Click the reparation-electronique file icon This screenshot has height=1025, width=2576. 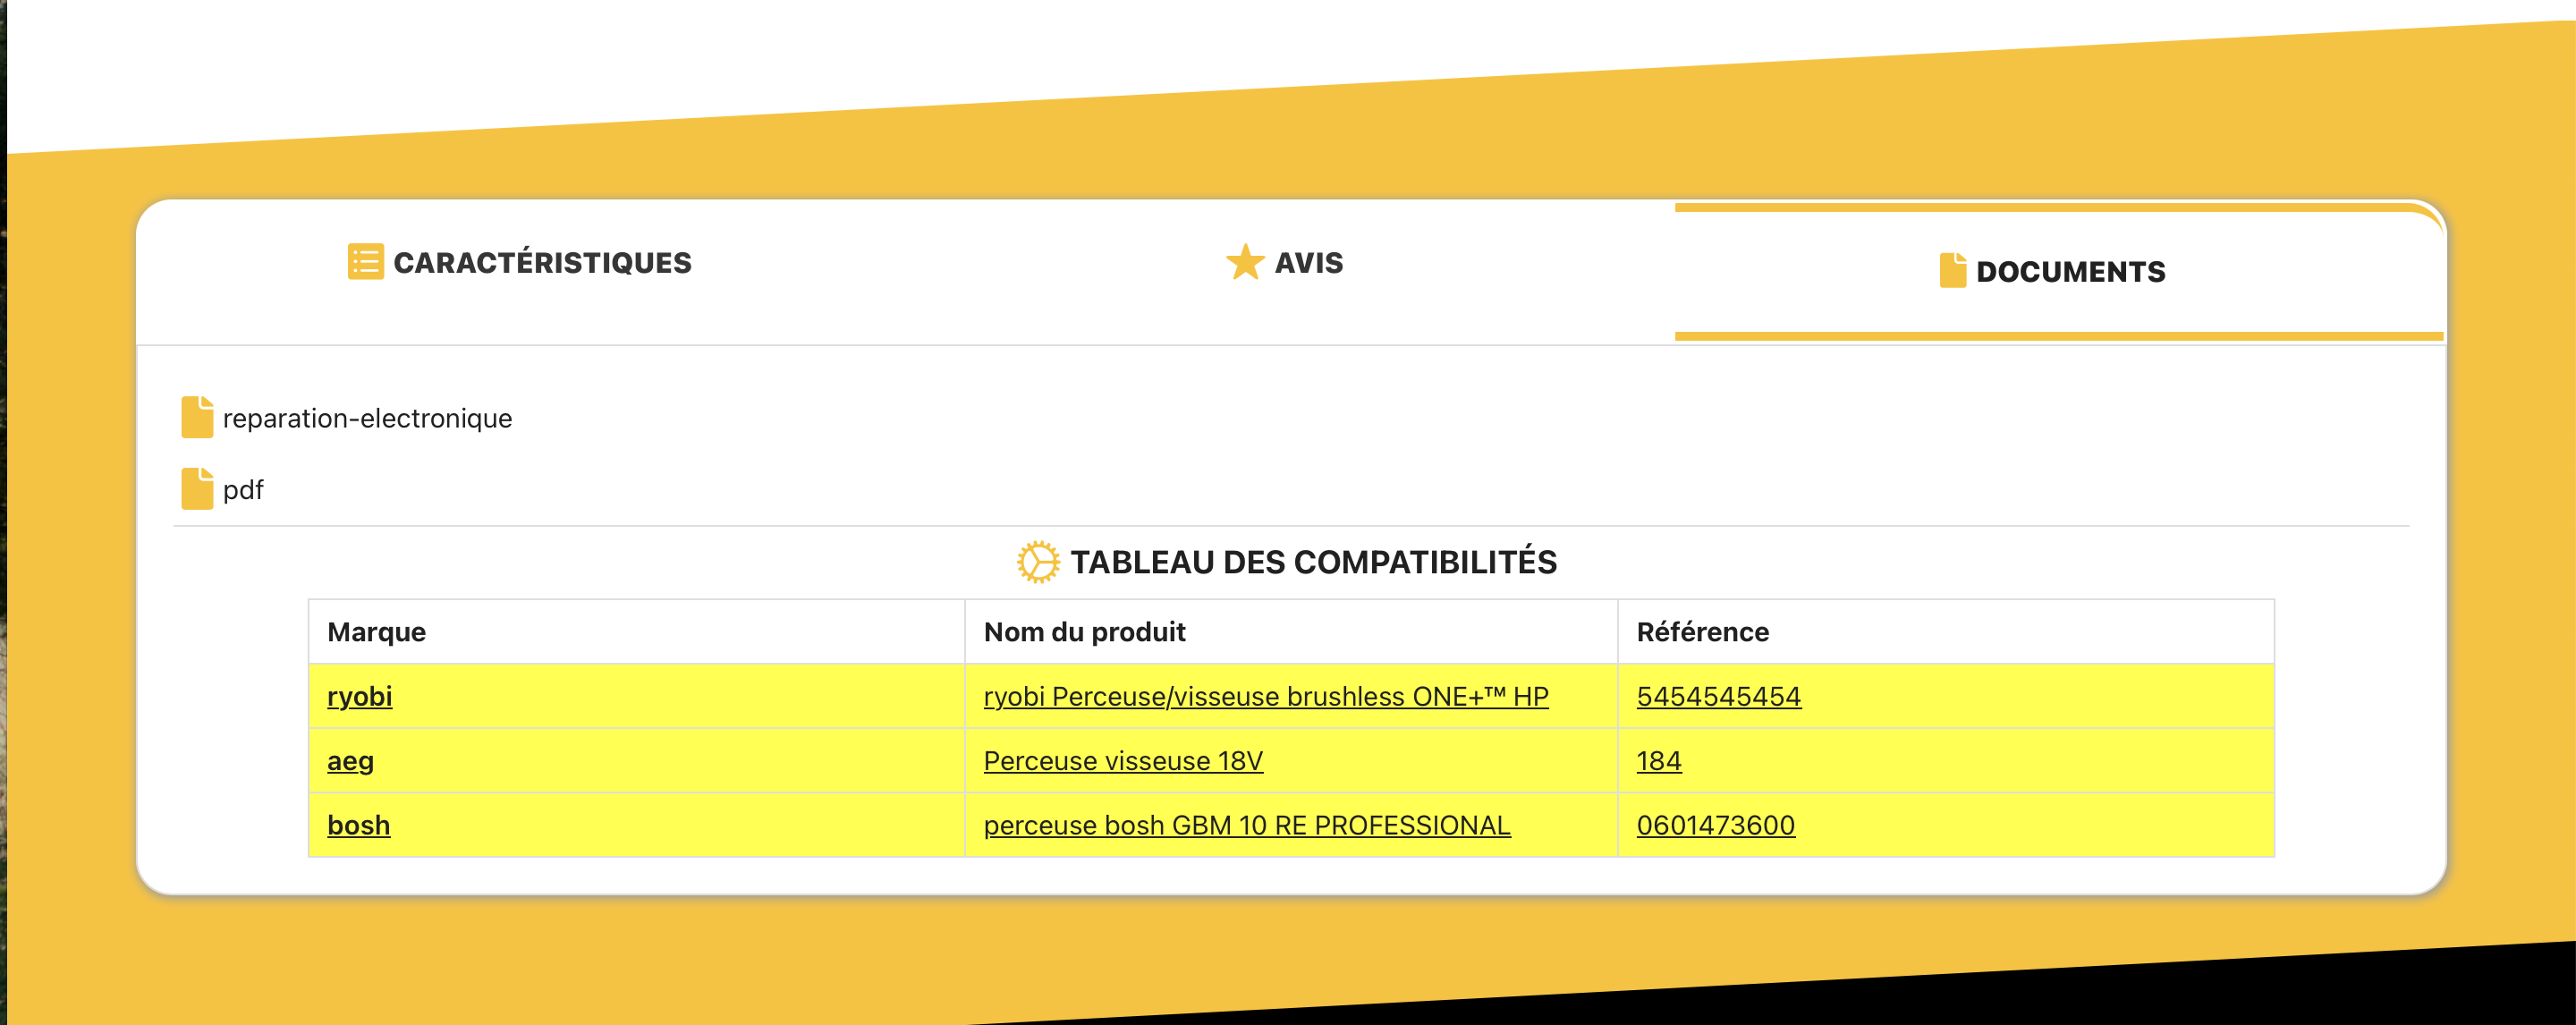point(197,418)
